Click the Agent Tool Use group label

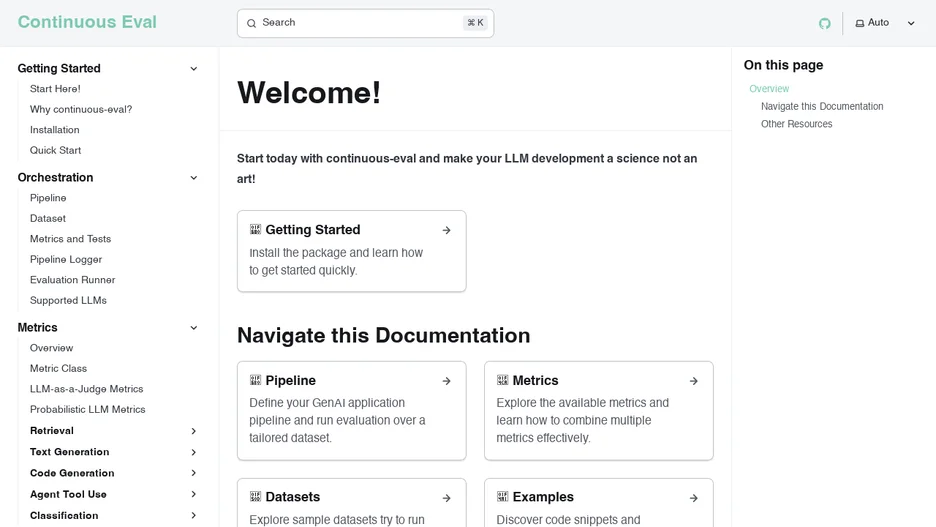(68, 494)
